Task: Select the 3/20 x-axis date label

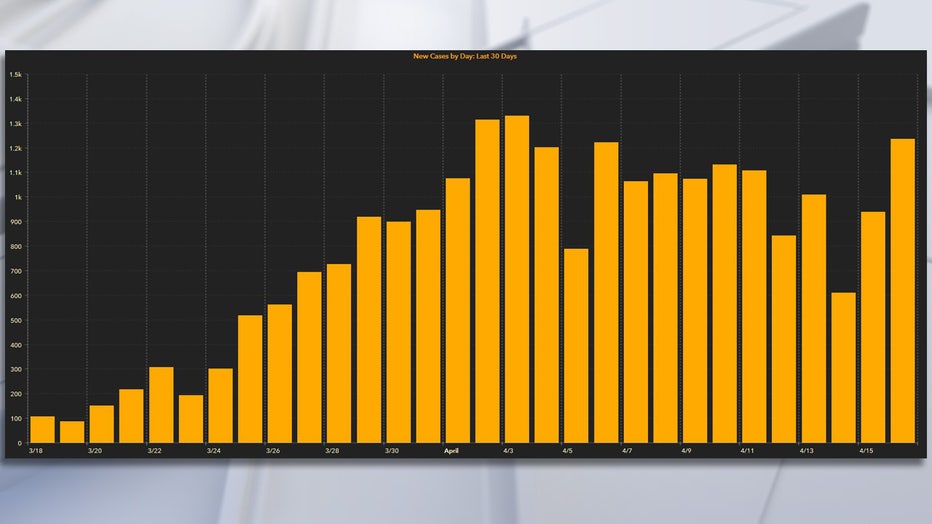Action: pyautogui.click(x=95, y=451)
